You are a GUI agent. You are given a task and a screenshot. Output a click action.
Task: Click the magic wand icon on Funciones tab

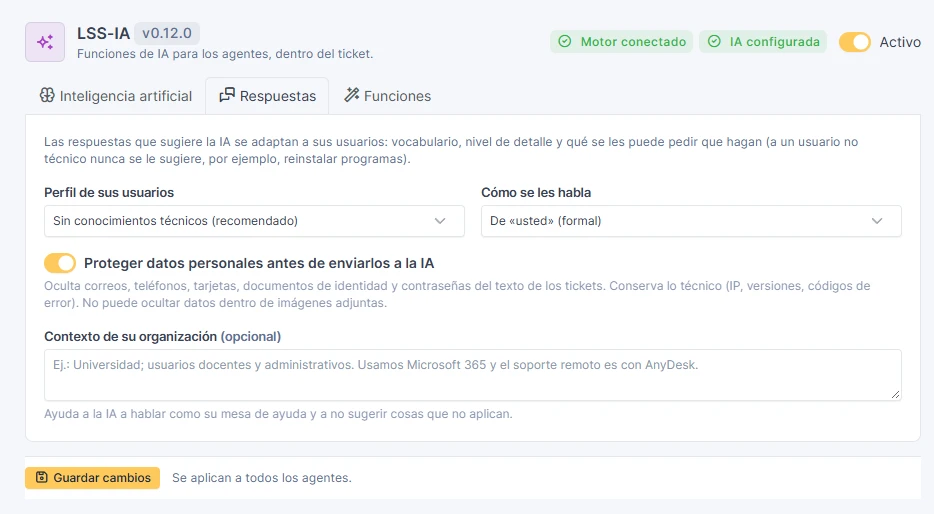click(x=351, y=95)
